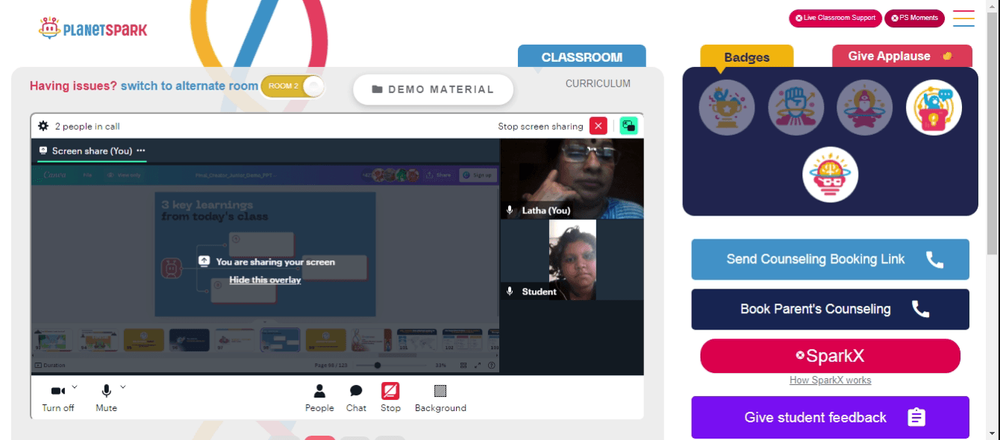Click the clipboard icon on Give student feedback
Image resolution: width=1000 pixels, height=440 pixels.
916,417
